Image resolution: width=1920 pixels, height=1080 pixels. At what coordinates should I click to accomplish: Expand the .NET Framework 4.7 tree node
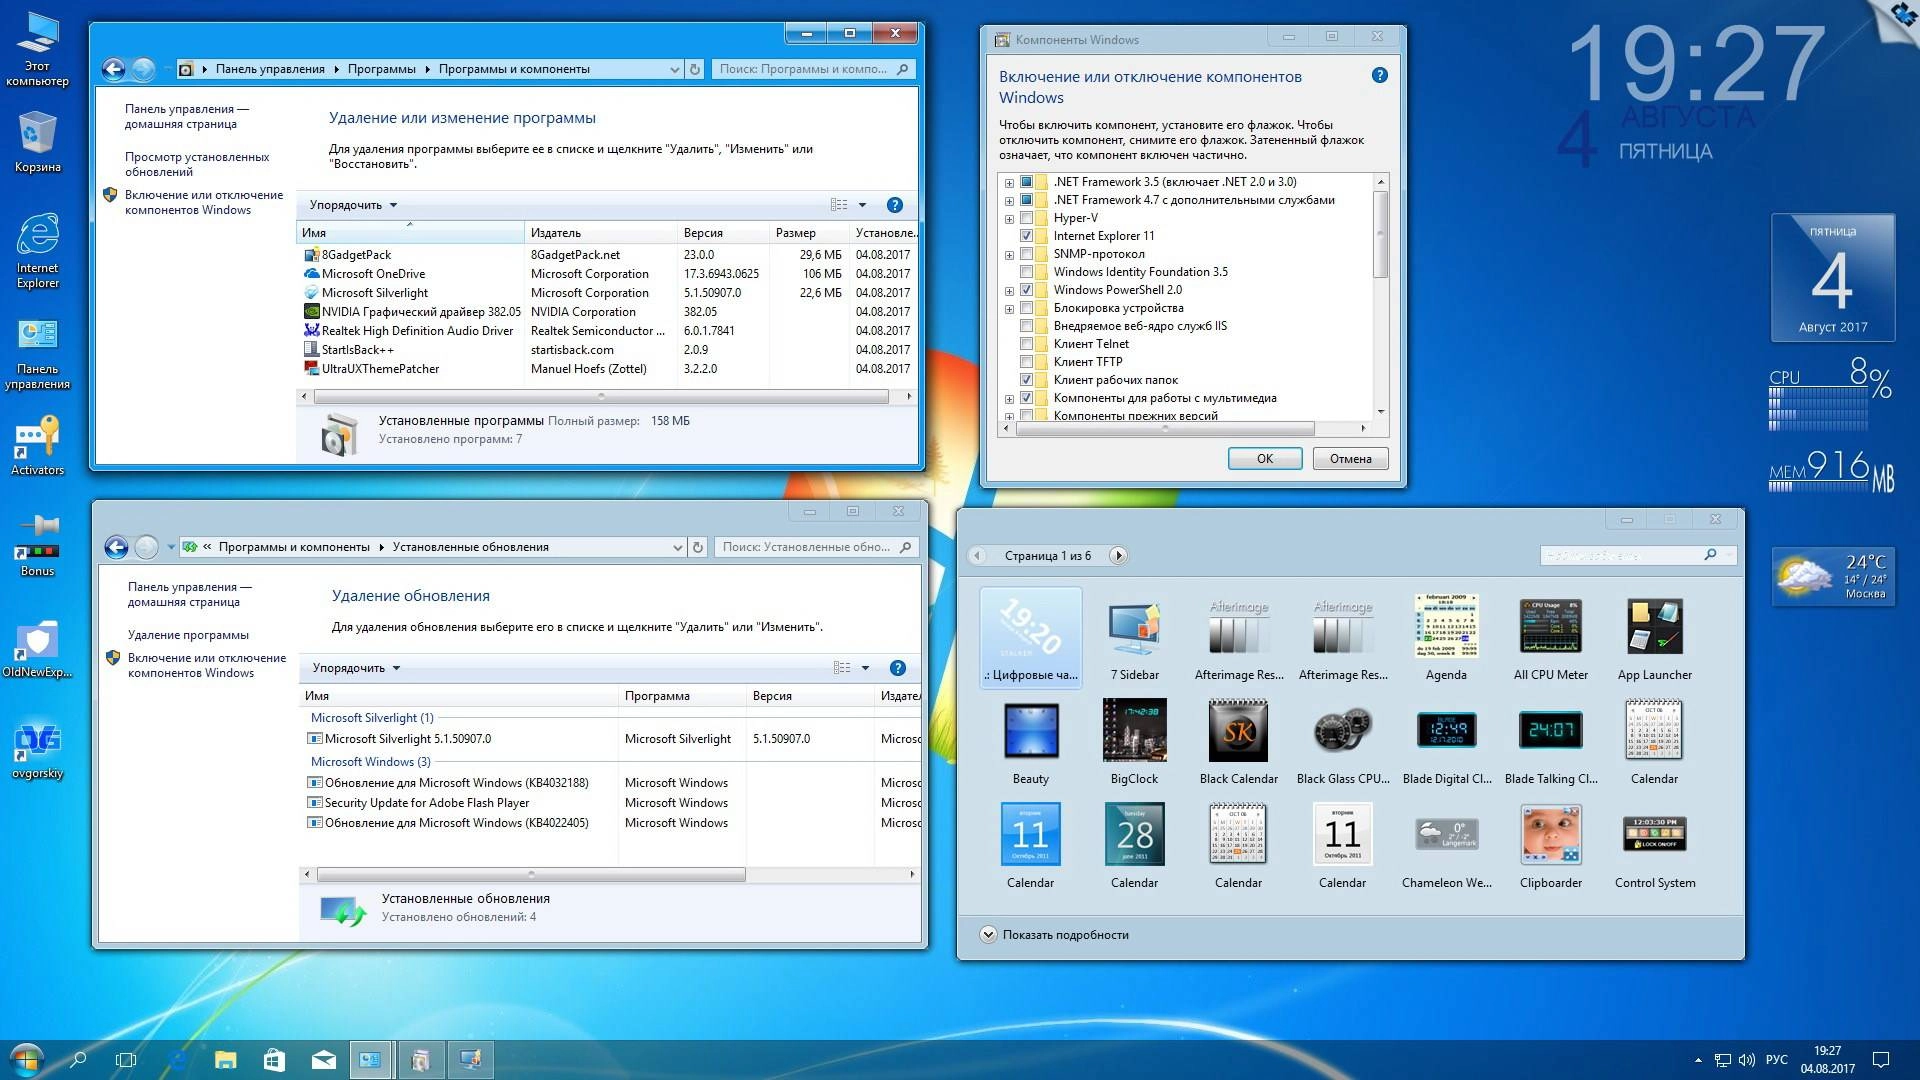[x=1009, y=201]
